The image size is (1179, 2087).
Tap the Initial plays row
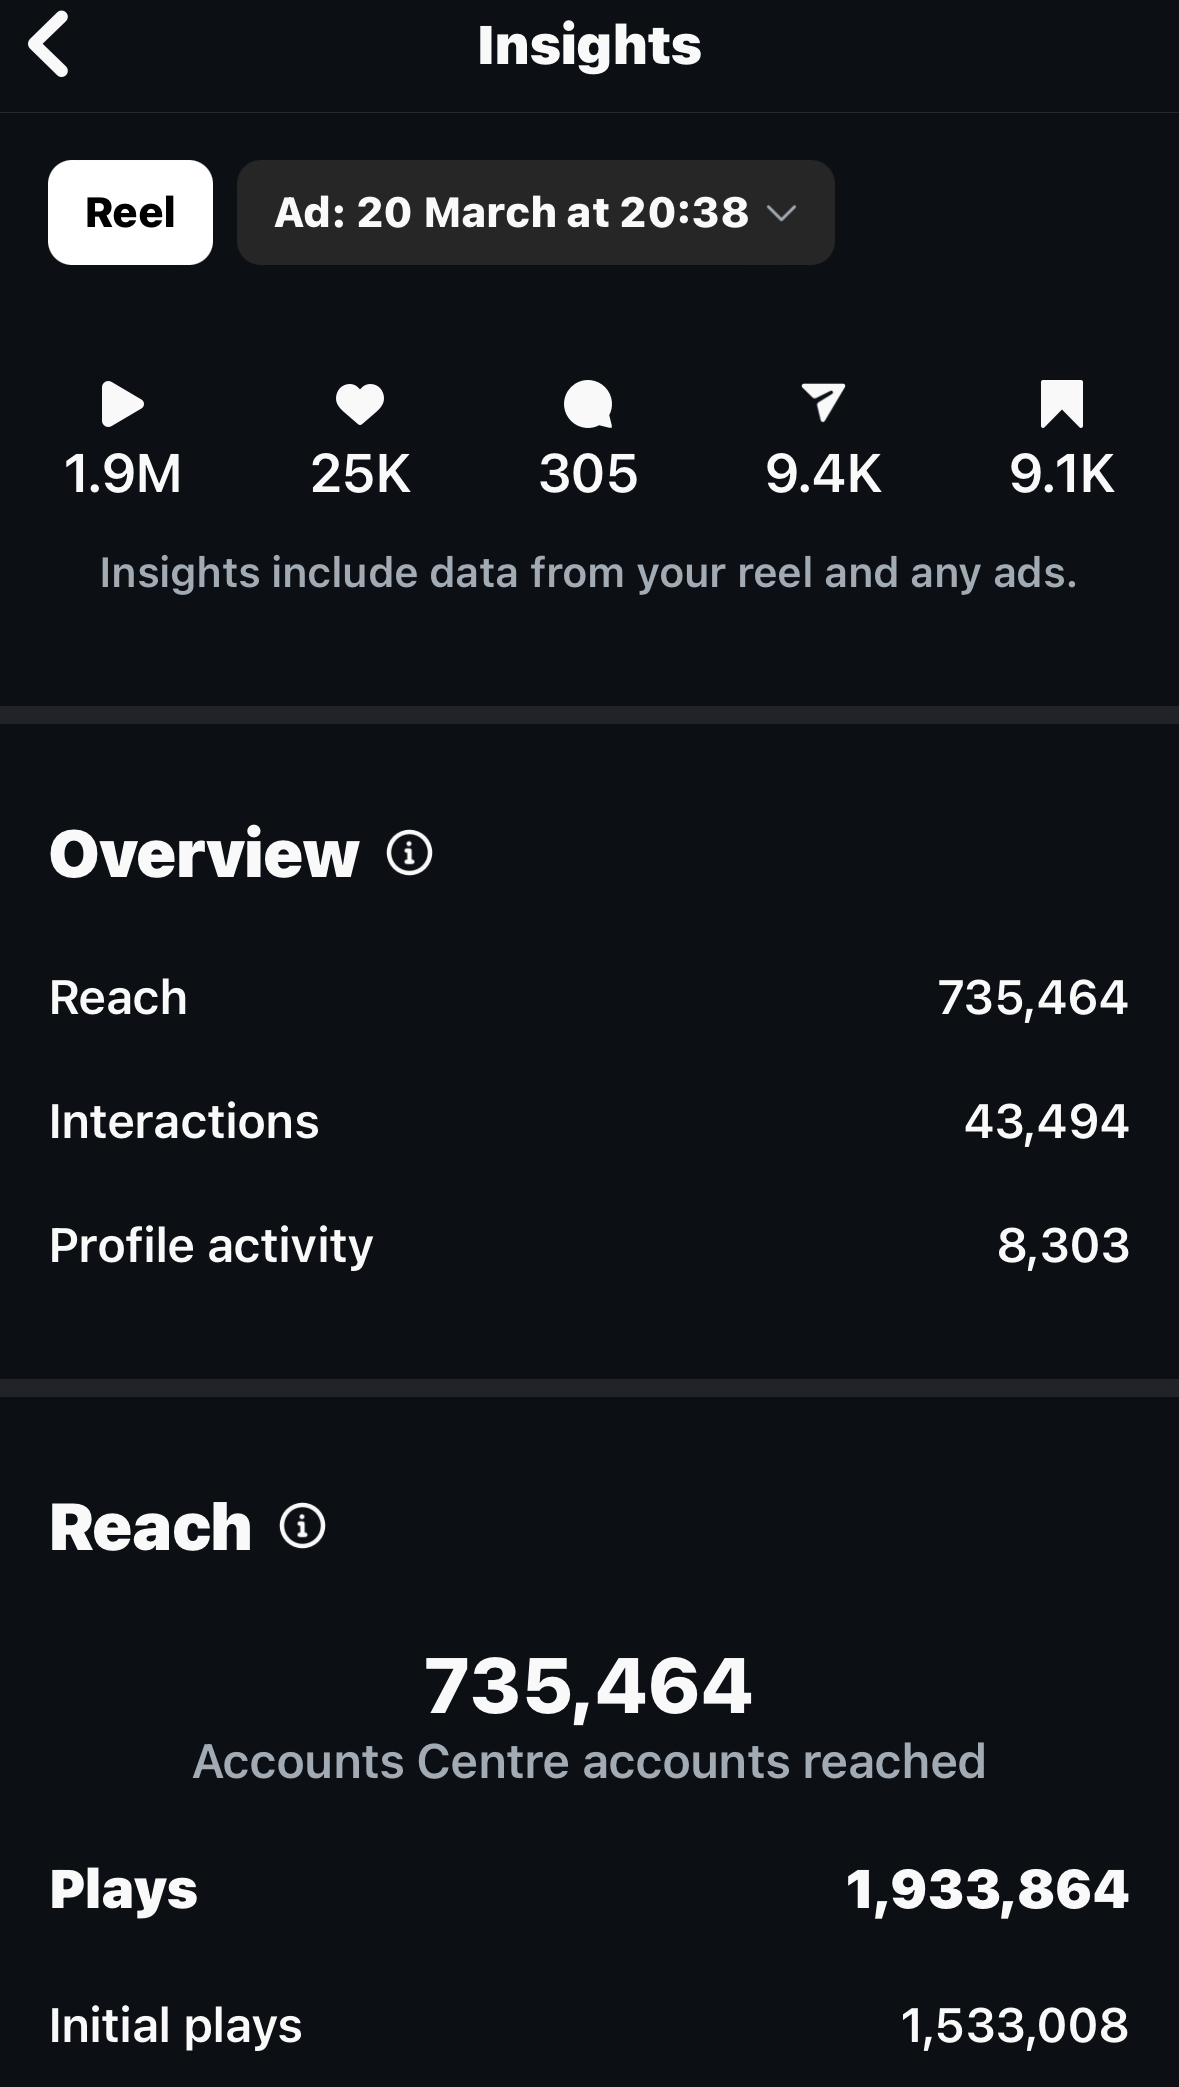[589, 2026]
